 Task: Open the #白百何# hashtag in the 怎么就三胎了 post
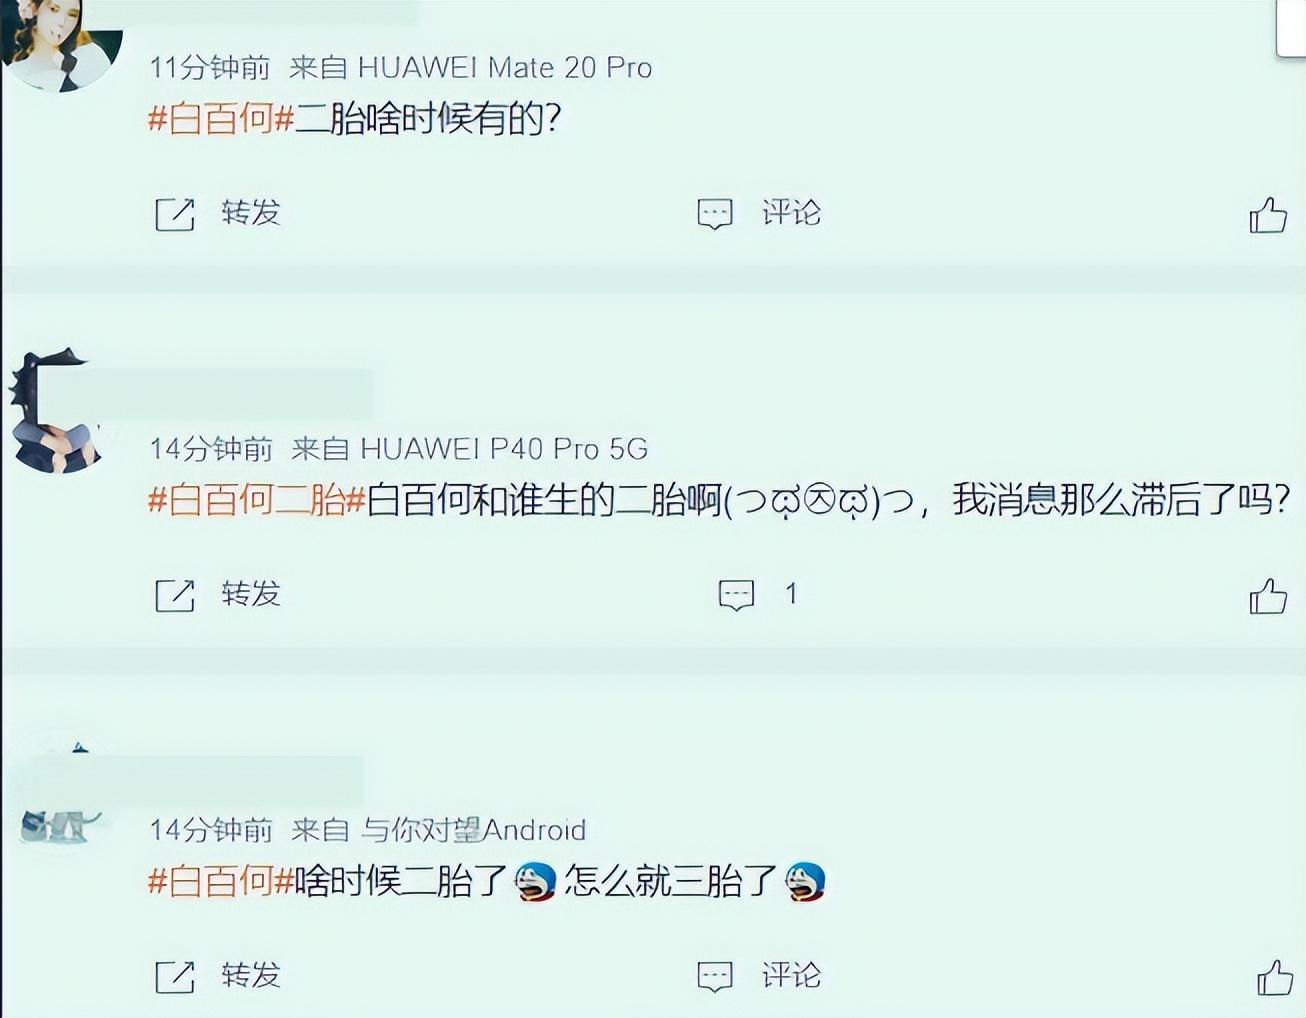221,881
